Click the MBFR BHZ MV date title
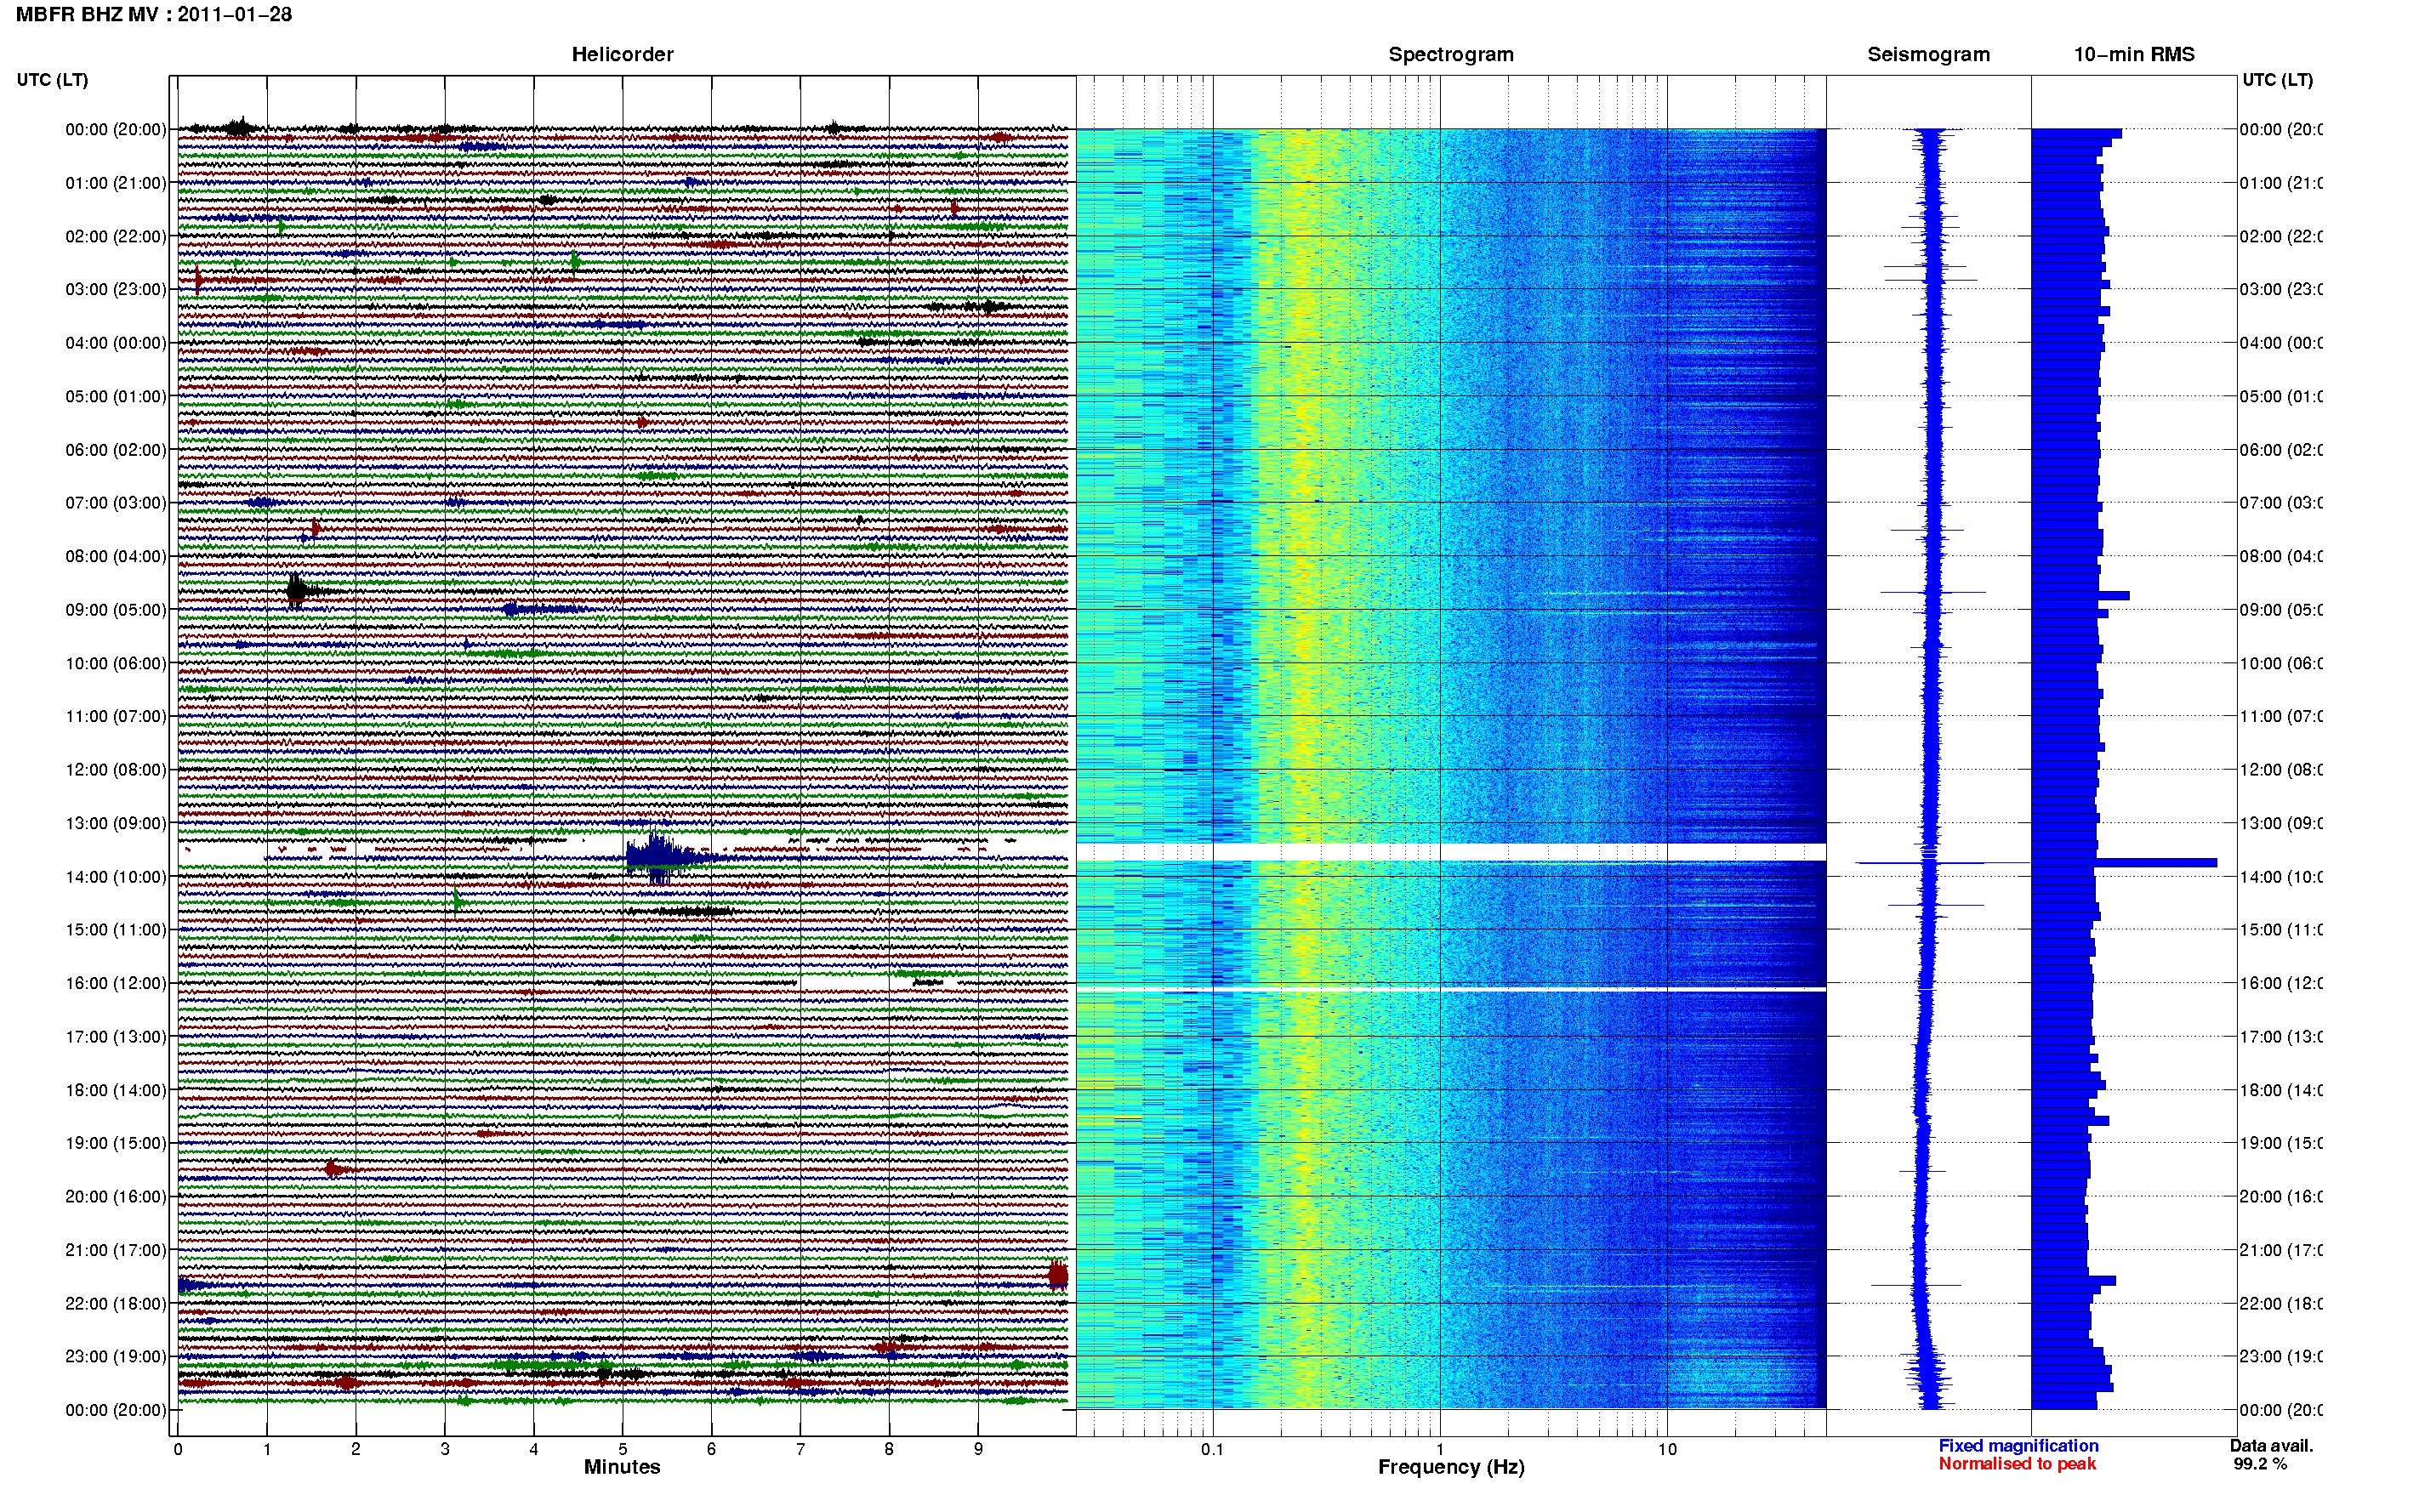This screenshot has height=1512, width=2419. (154, 14)
